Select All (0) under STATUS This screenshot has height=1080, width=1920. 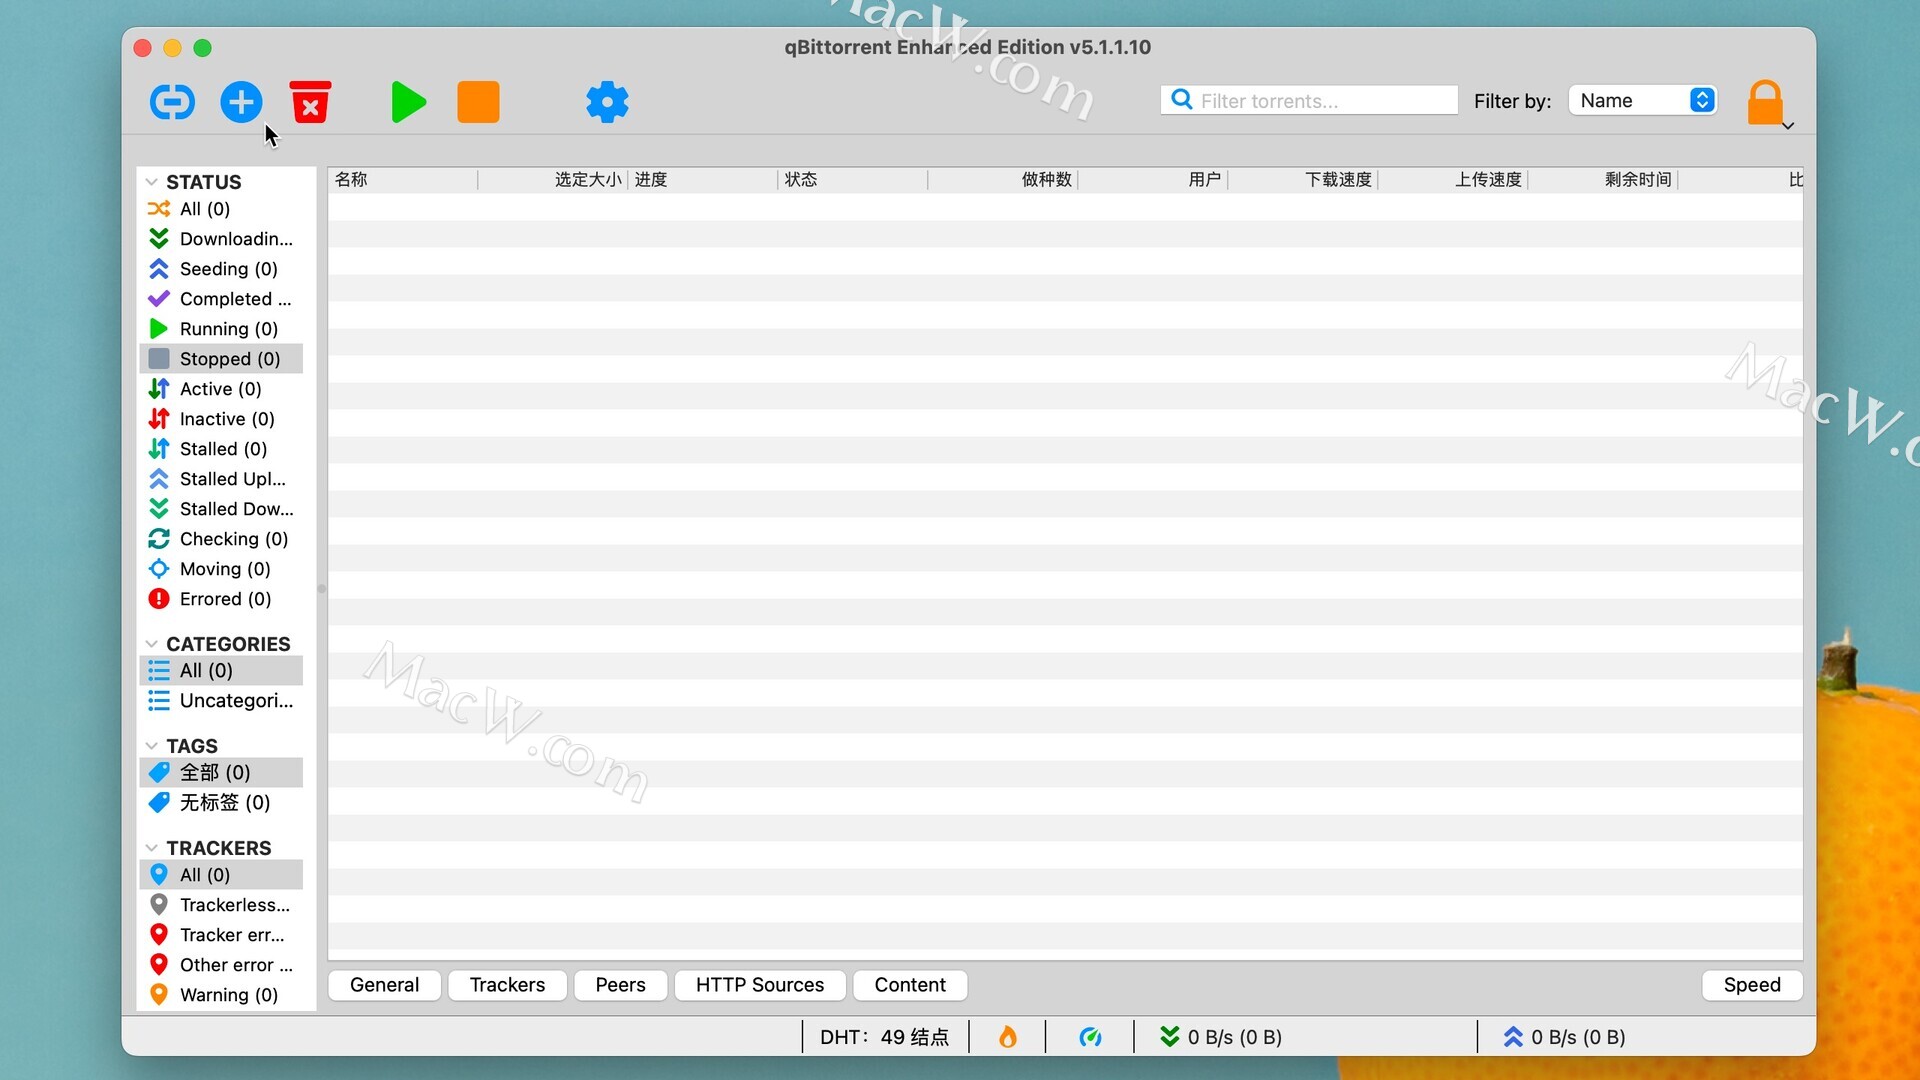pos(221,209)
